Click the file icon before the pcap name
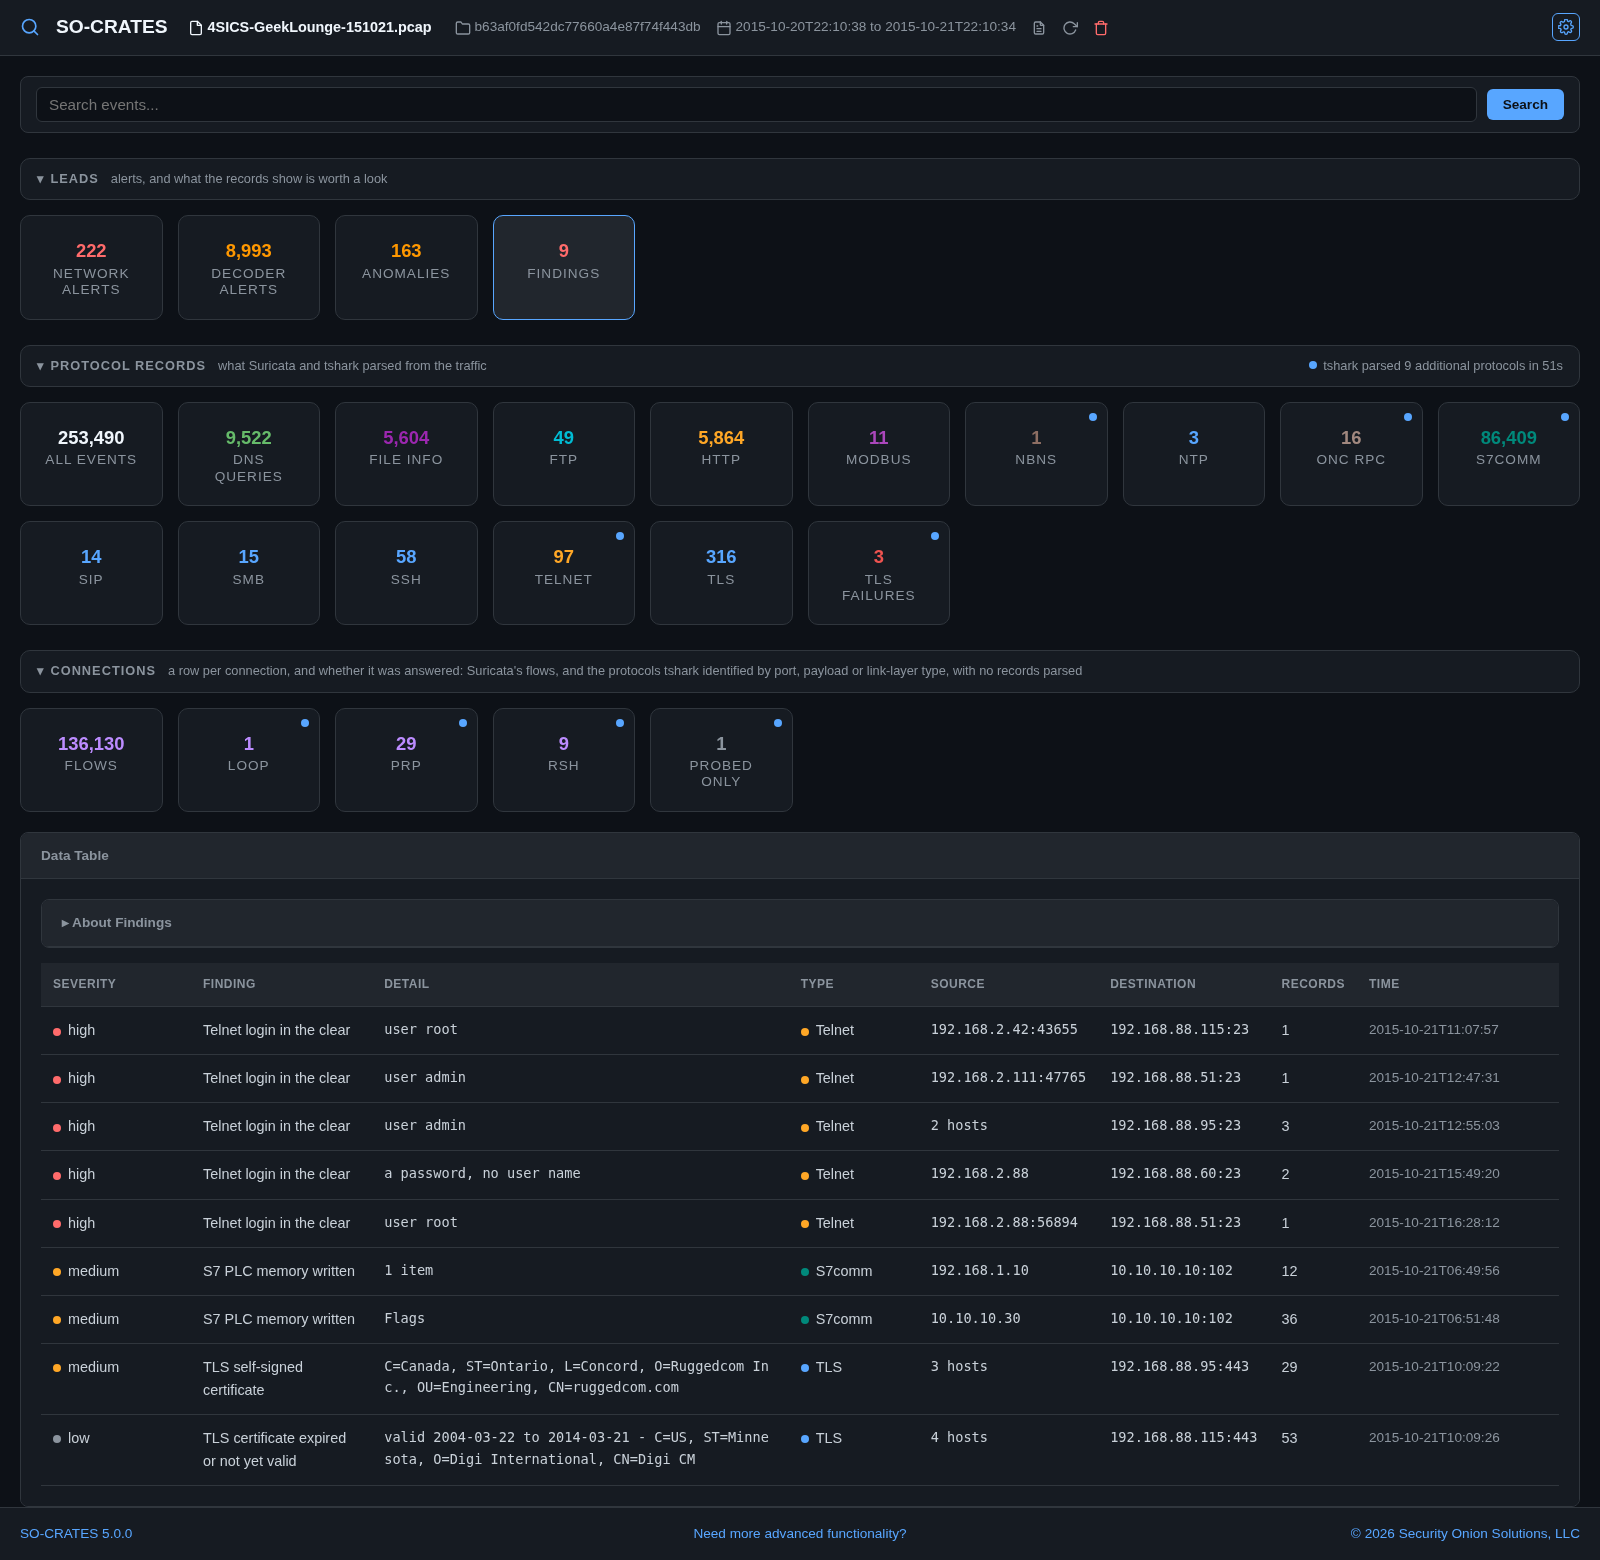This screenshot has height=1560, width=1600. 196,28
